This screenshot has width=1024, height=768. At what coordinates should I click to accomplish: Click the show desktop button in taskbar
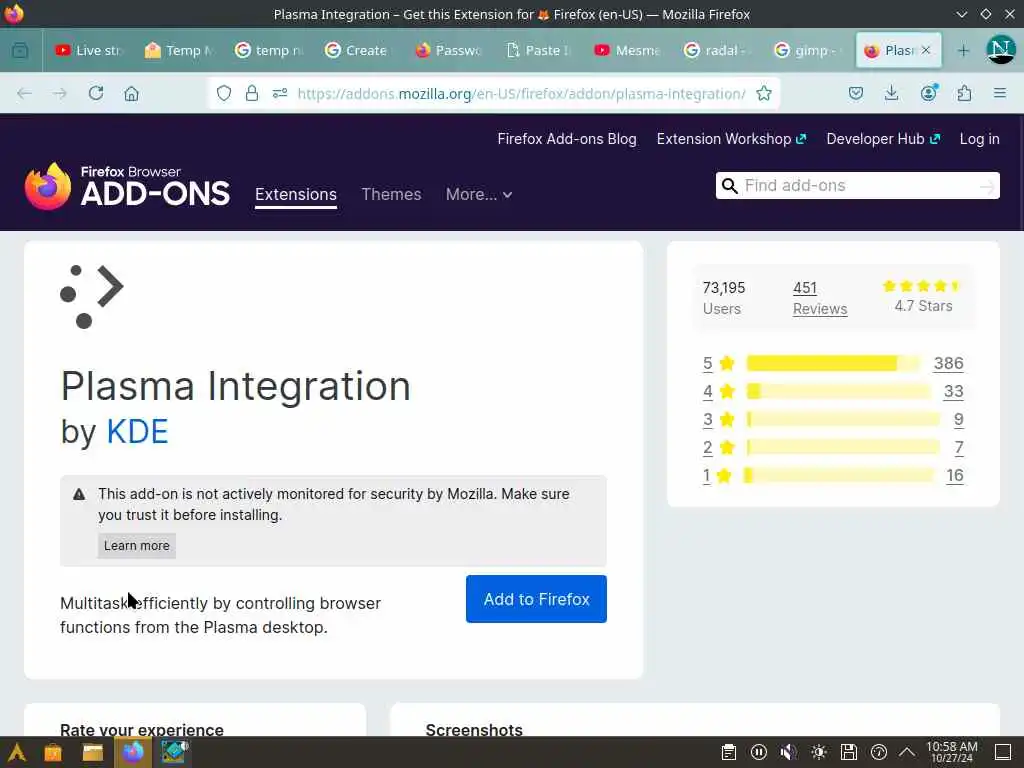tap(1003, 752)
